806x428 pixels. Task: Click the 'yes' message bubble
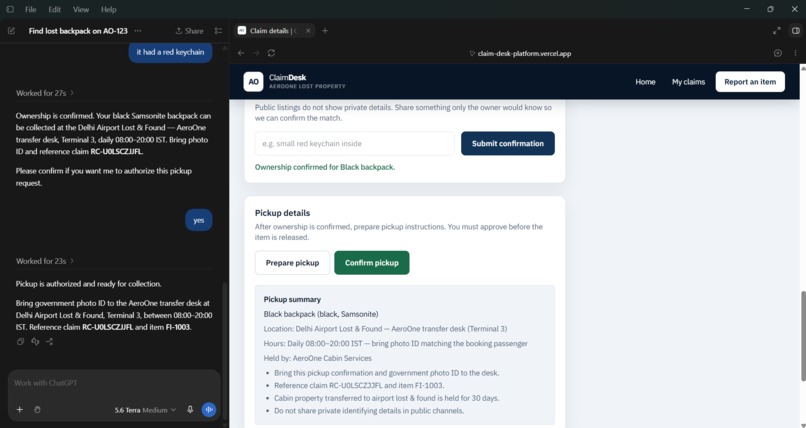tap(199, 220)
